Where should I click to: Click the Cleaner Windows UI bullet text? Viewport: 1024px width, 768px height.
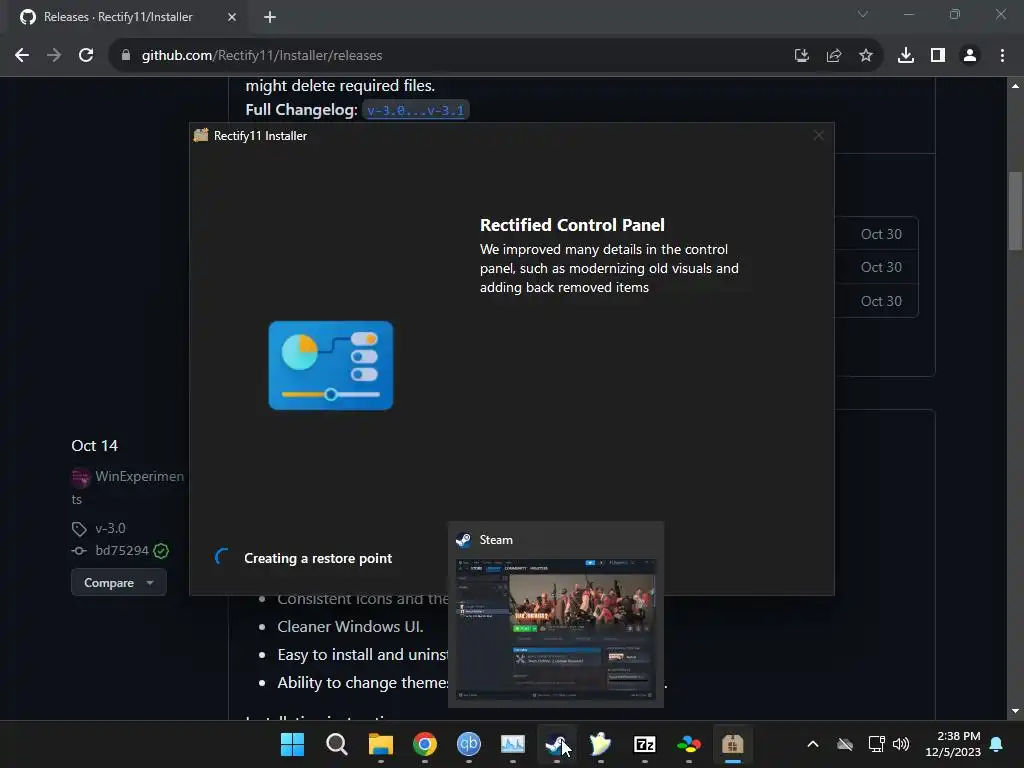coord(350,627)
